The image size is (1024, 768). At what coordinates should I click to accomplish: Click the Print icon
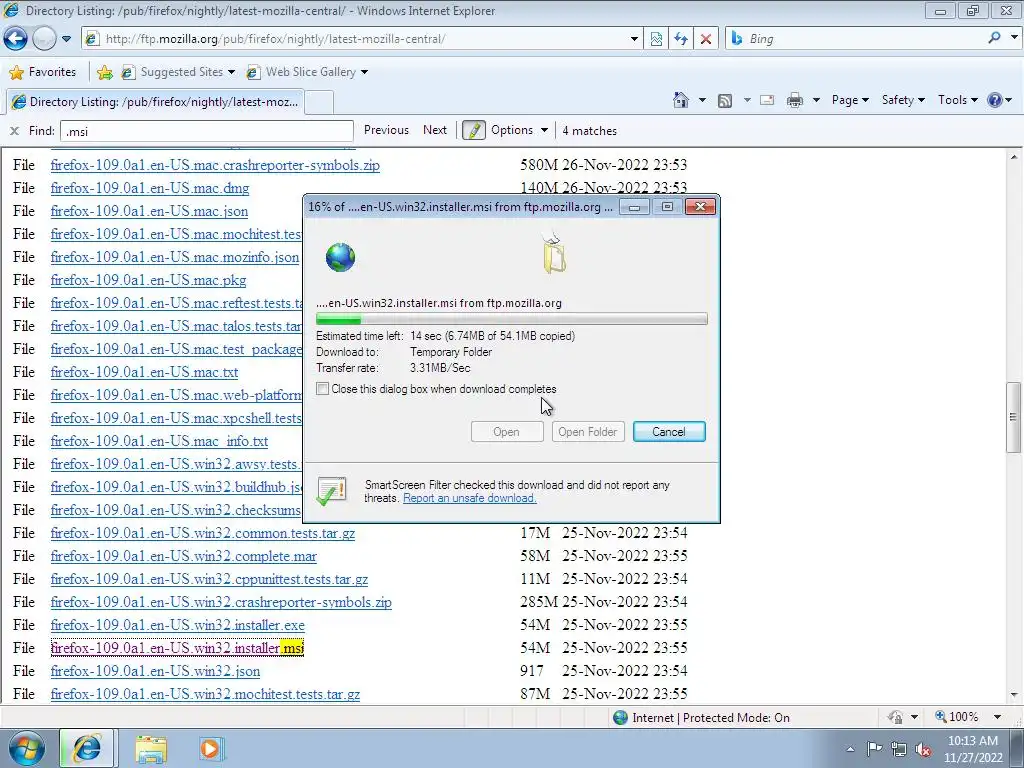[794, 100]
